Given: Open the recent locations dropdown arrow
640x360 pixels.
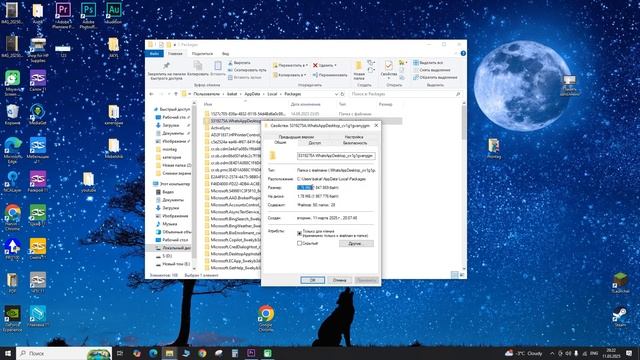Looking at the screenshot, I should click(x=169, y=94).
